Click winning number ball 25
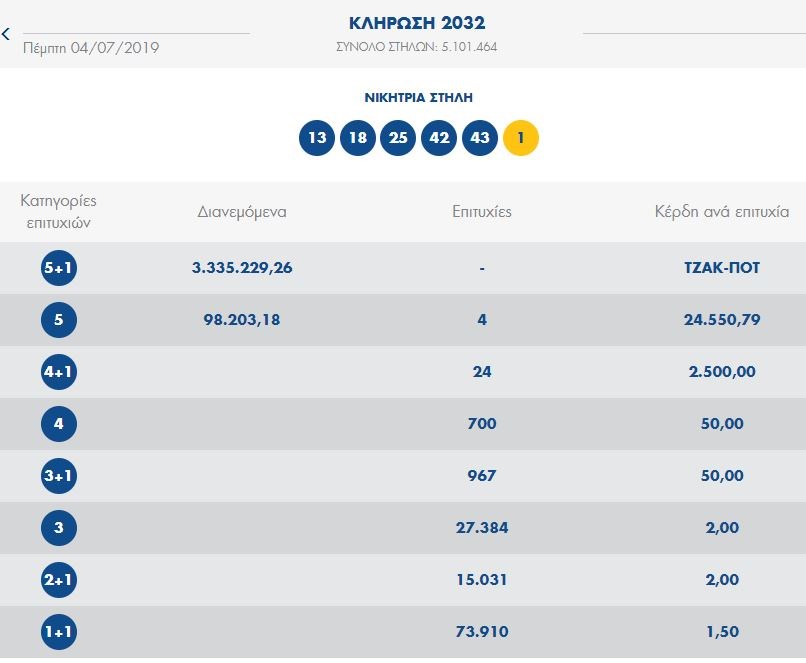The height and width of the screenshot is (663, 806). [398, 138]
